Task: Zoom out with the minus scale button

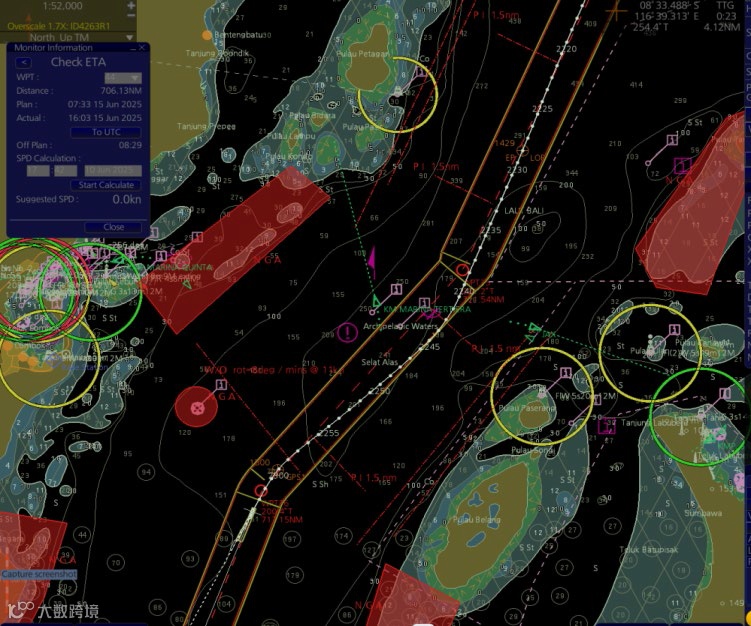Action: point(131,16)
